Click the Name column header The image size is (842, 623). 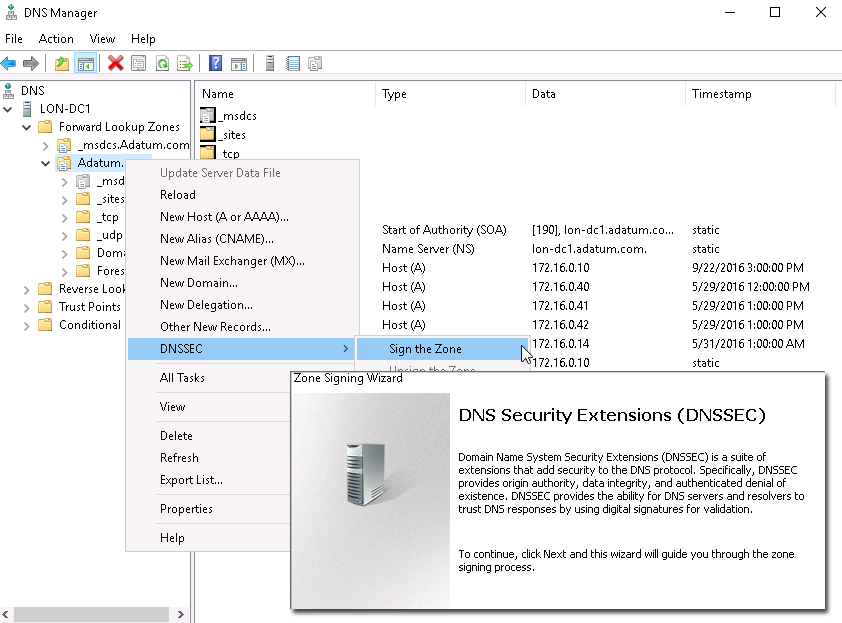click(285, 94)
